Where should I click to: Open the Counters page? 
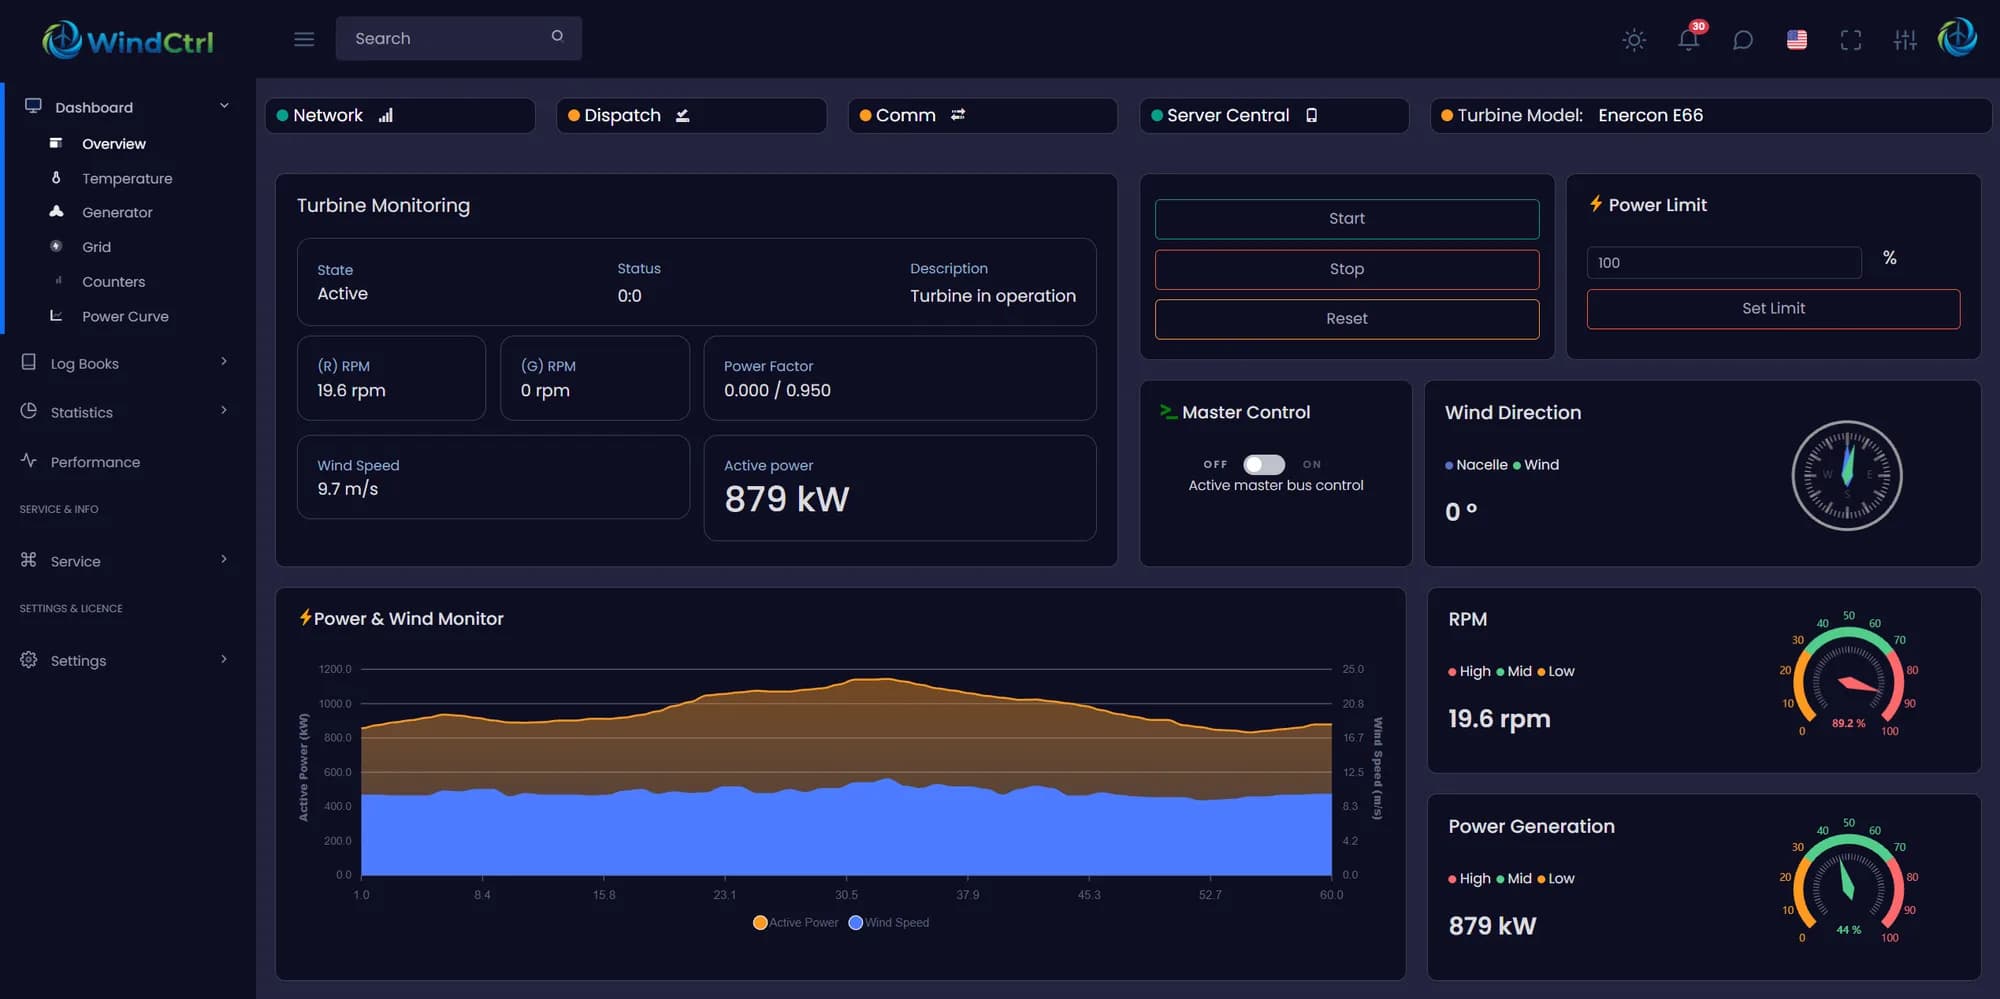[x=113, y=282]
